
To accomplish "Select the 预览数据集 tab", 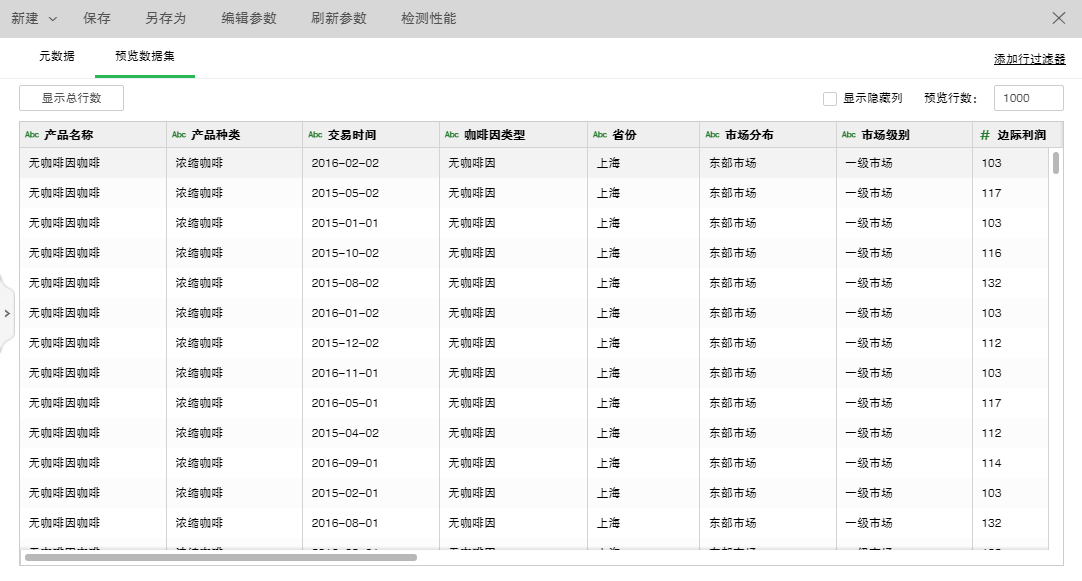I will pyautogui.click(x=145, y=57).
